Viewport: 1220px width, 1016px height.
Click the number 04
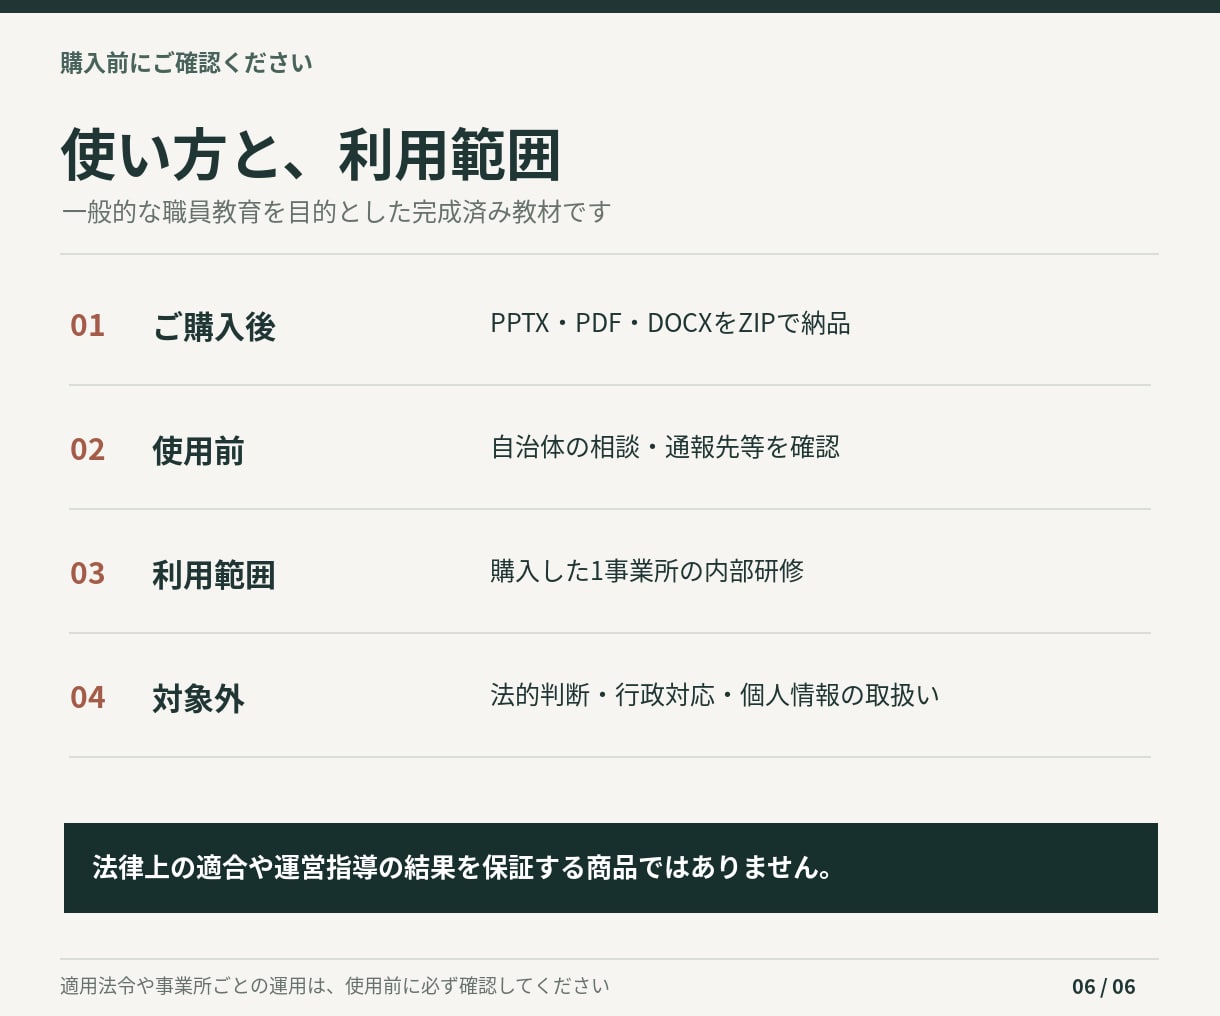[x=88, y=698]
